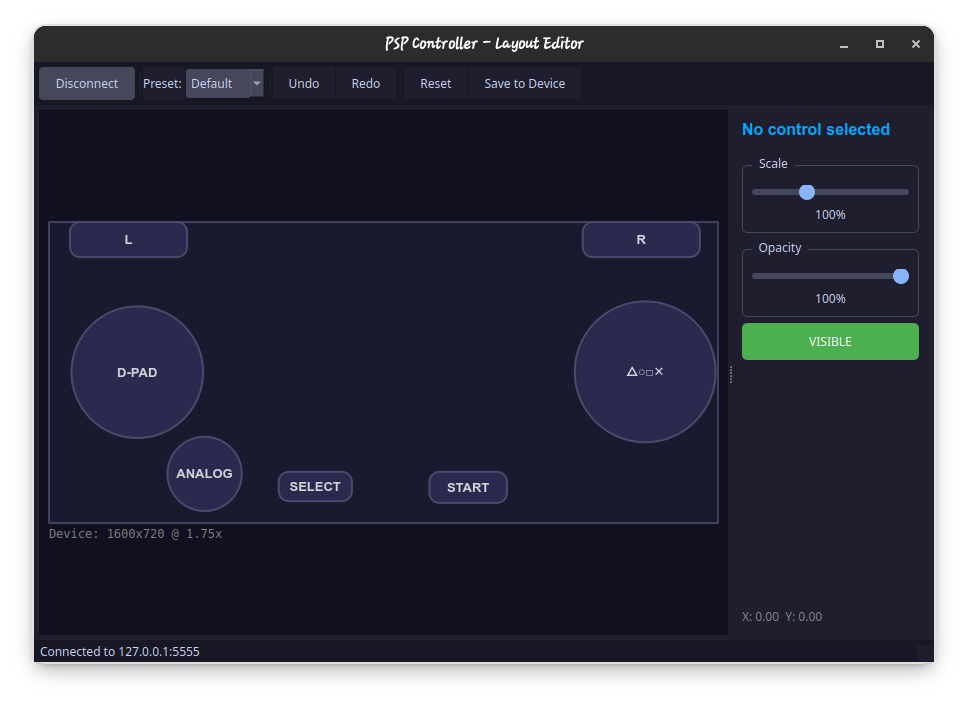
Task: Minimize the Layout Editor window
Action: coord(843,44)
